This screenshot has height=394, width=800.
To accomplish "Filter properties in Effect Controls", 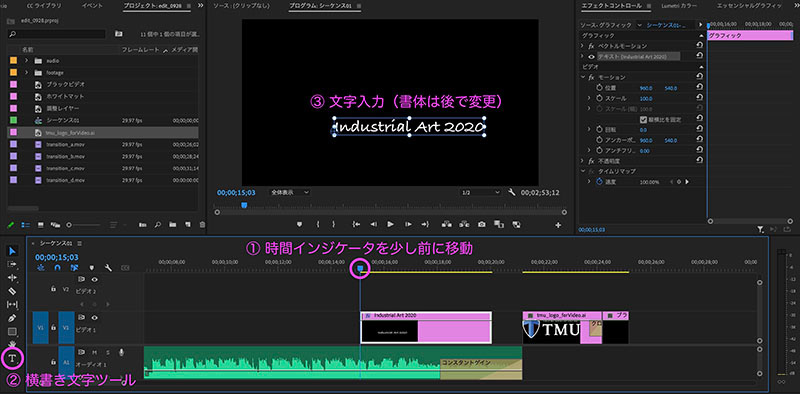I will point(760,230).
